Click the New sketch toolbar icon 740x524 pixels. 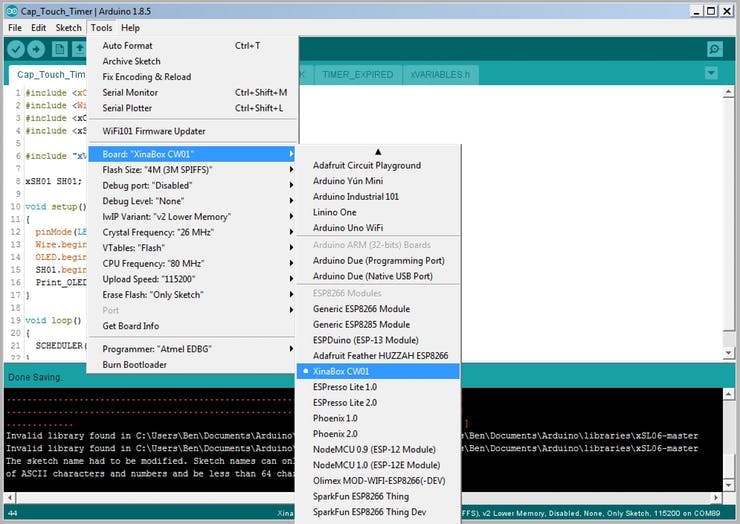tap(59, 49)
